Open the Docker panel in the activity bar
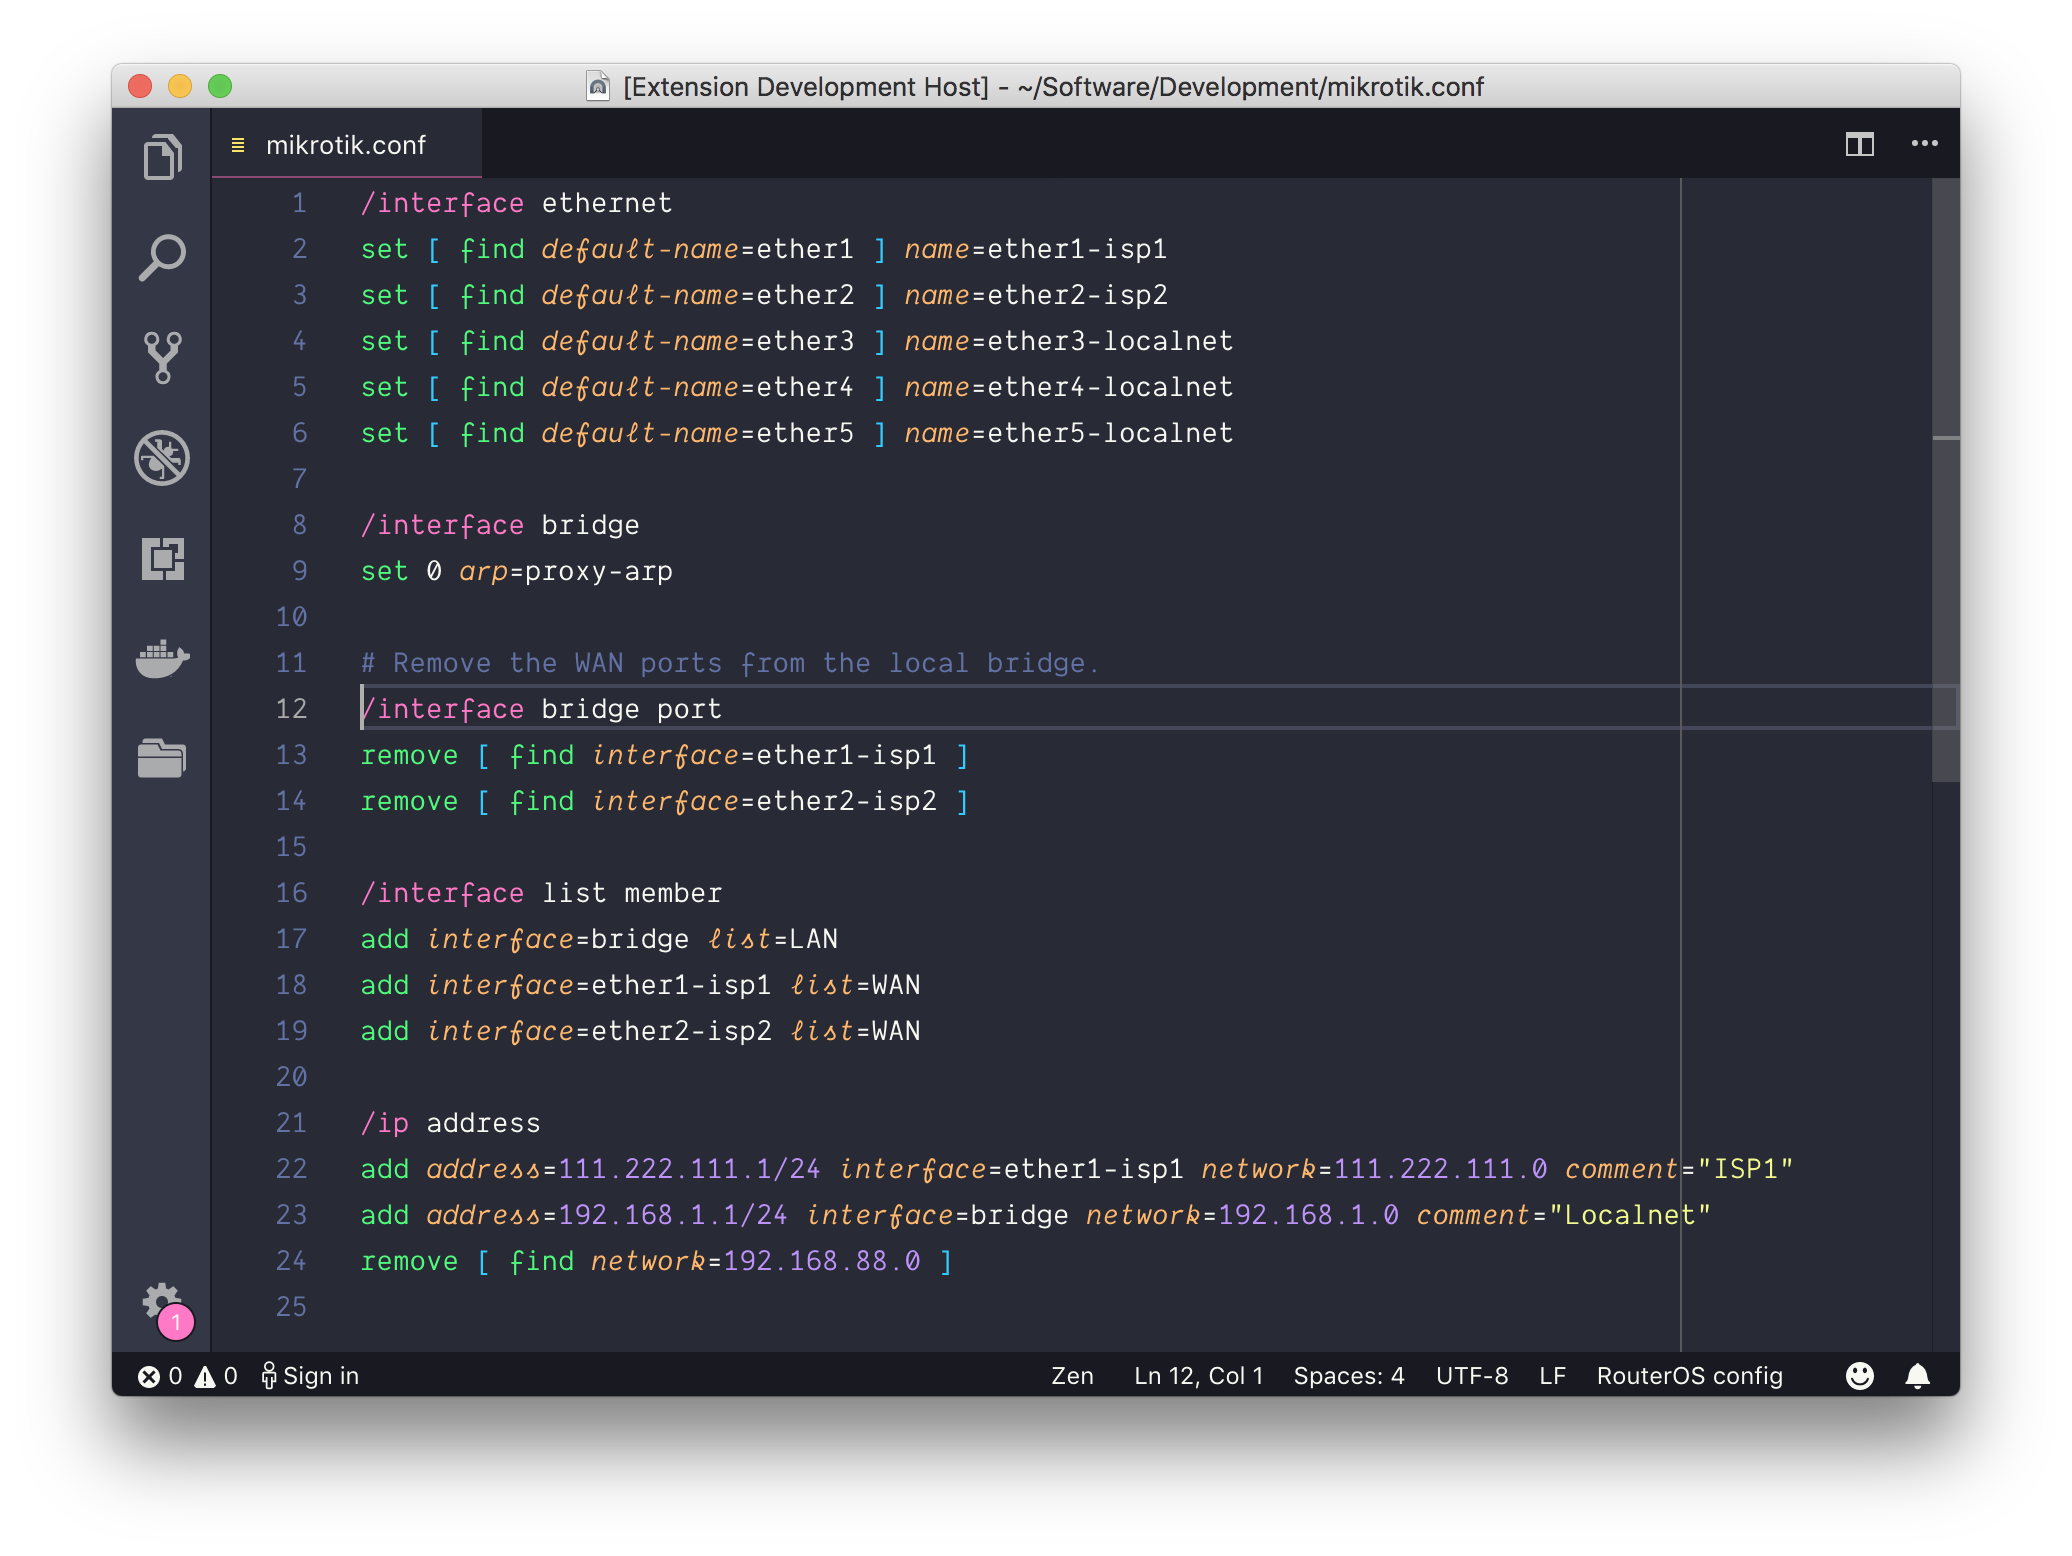 tap(162, 658)
